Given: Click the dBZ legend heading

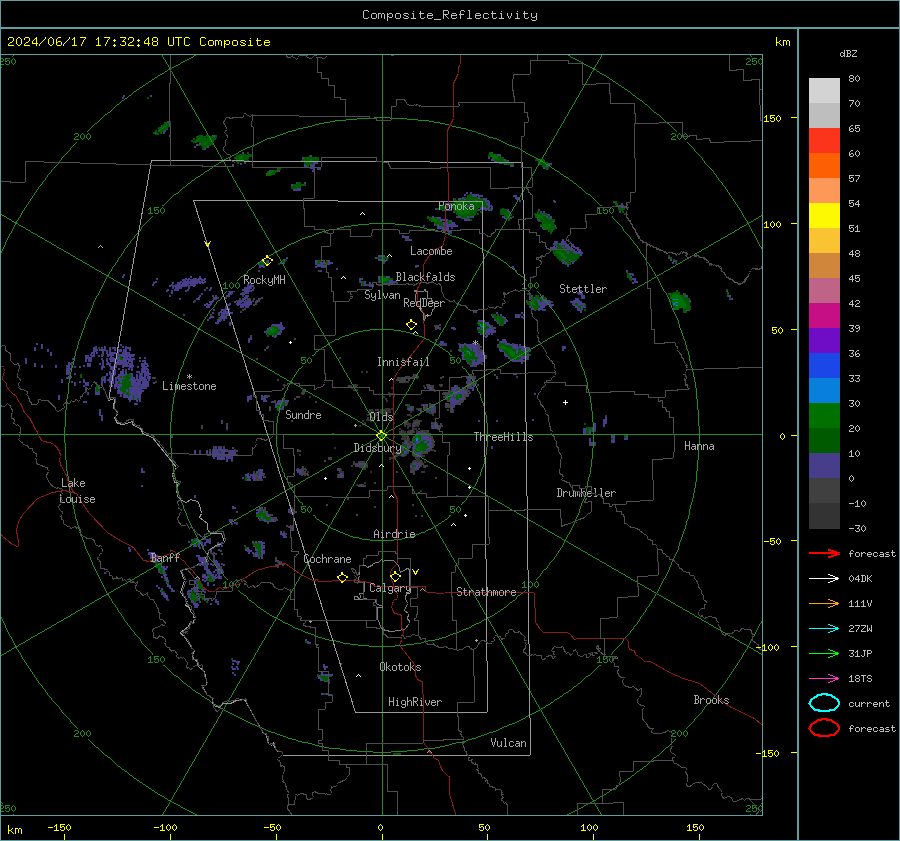Looking at the screenshot, I should [x=848, y=53].
